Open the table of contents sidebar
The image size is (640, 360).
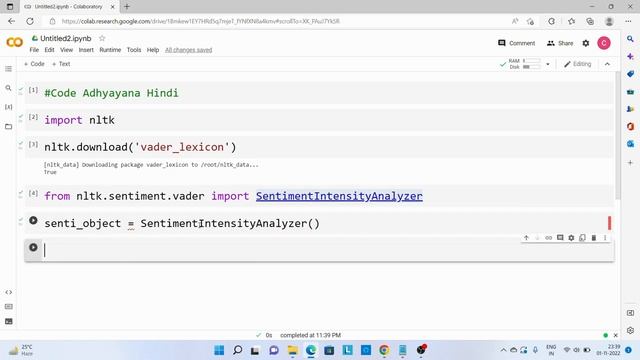(8, 69)
